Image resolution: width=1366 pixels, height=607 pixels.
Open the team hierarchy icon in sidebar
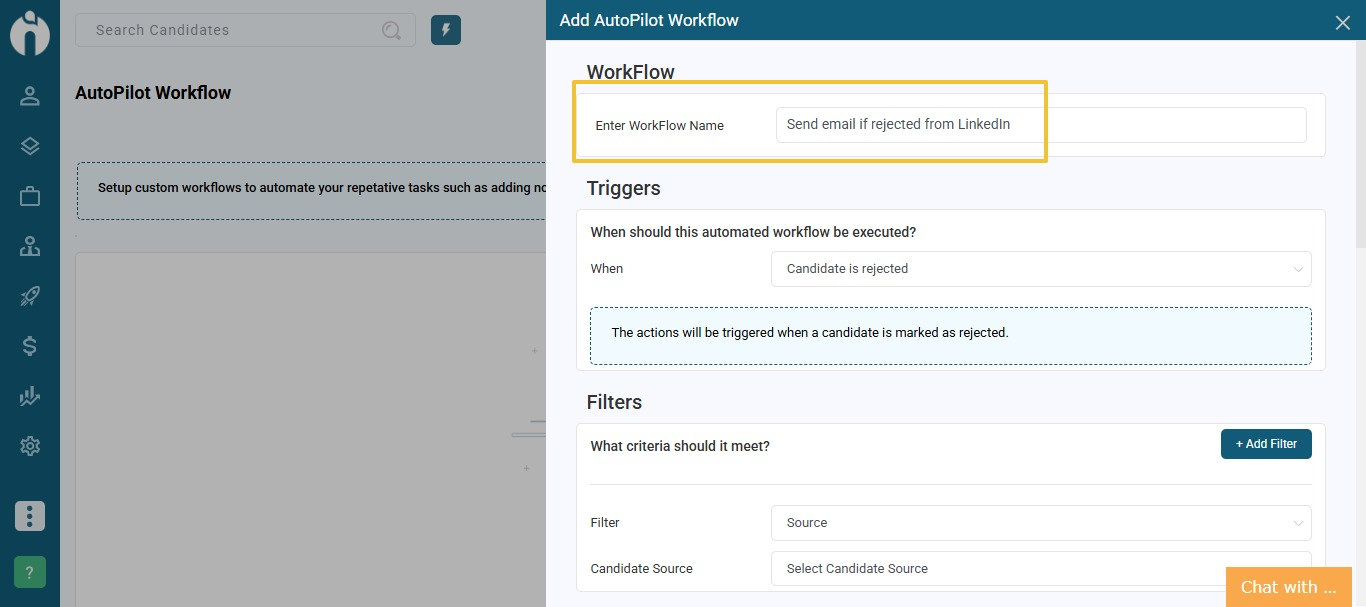click(x=30, y=246)
